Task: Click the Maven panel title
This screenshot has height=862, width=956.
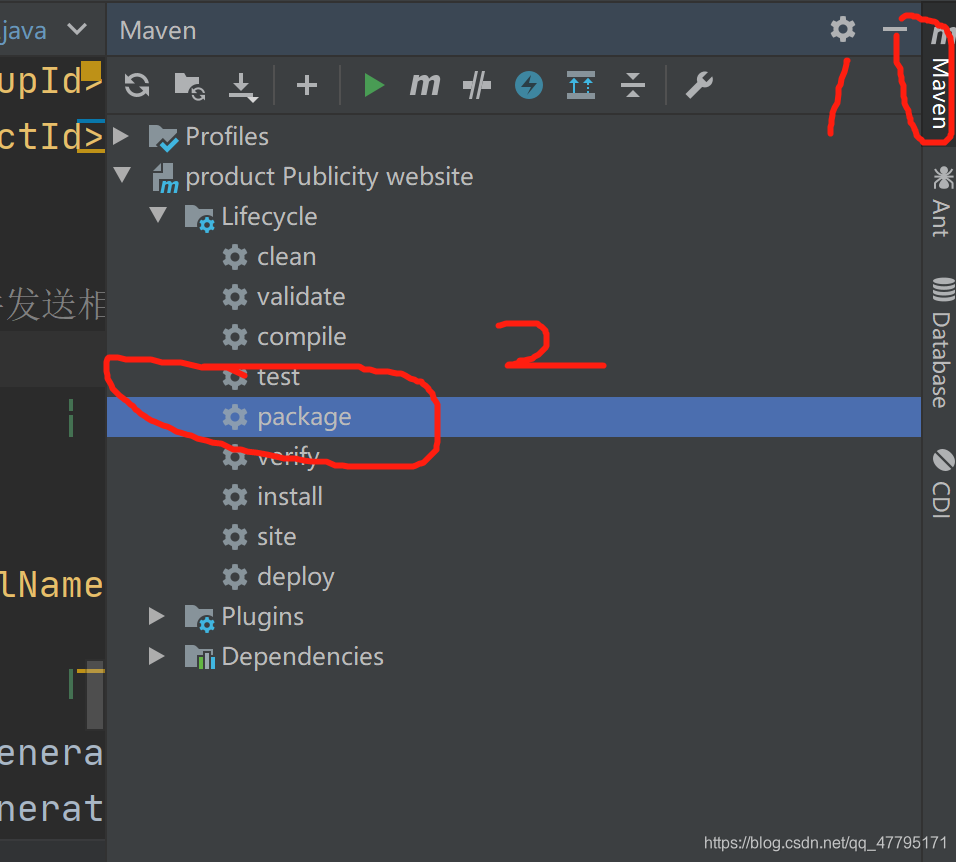Action: (158, 30)
